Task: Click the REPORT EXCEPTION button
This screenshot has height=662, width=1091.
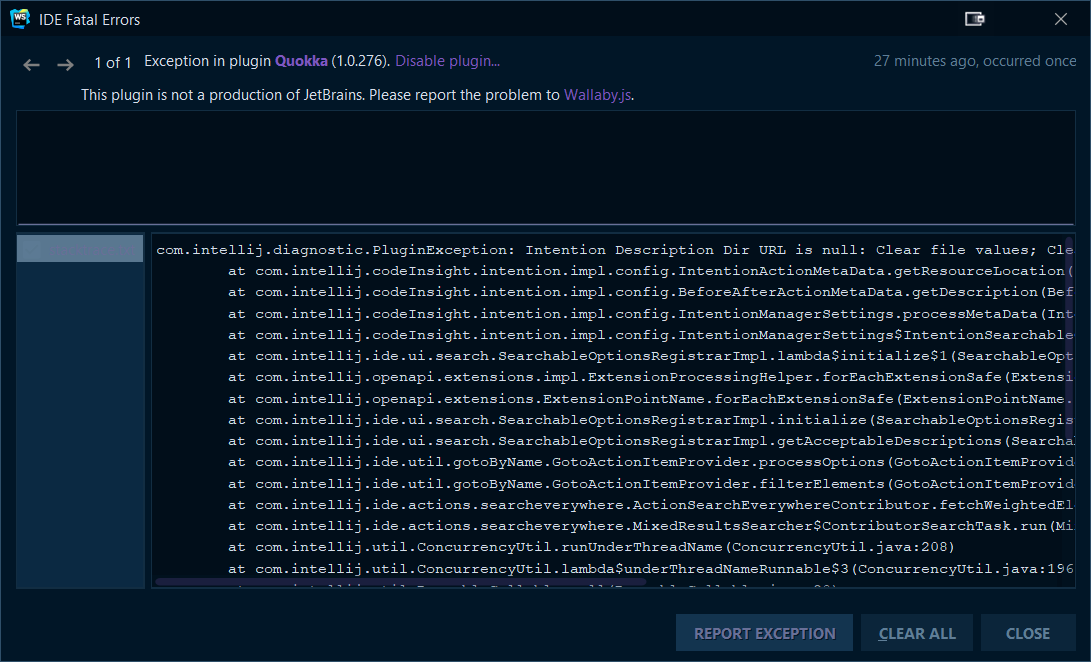Action: (x=764, y=633)
